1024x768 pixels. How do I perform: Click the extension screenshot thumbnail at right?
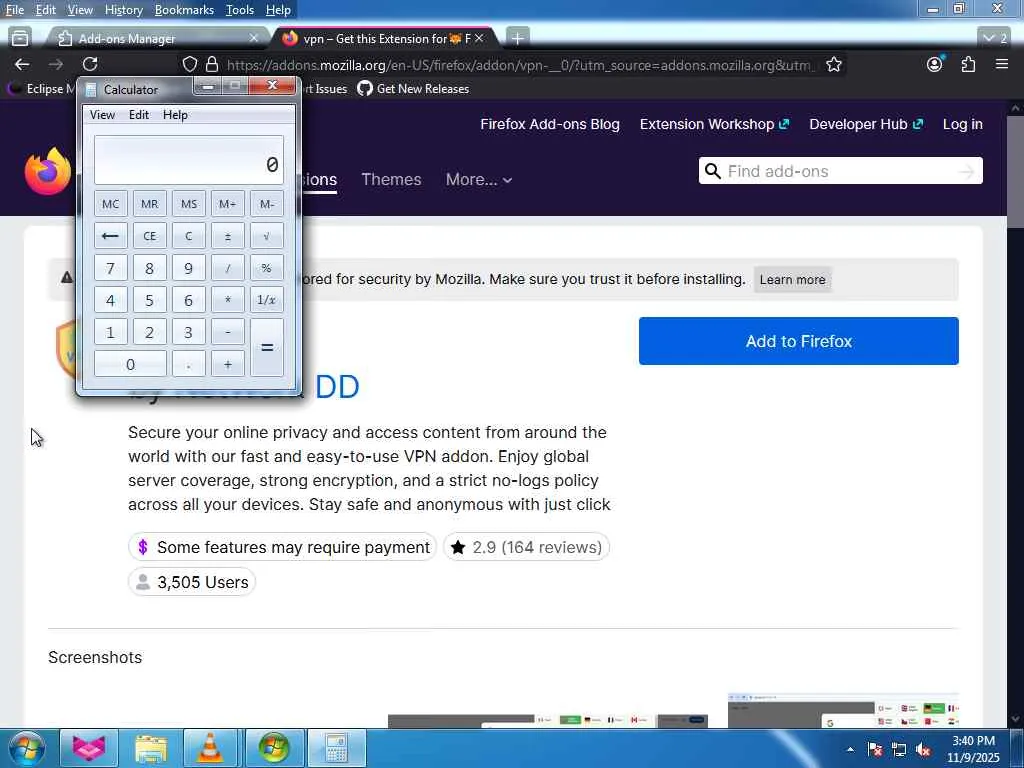tap(843, 711)
